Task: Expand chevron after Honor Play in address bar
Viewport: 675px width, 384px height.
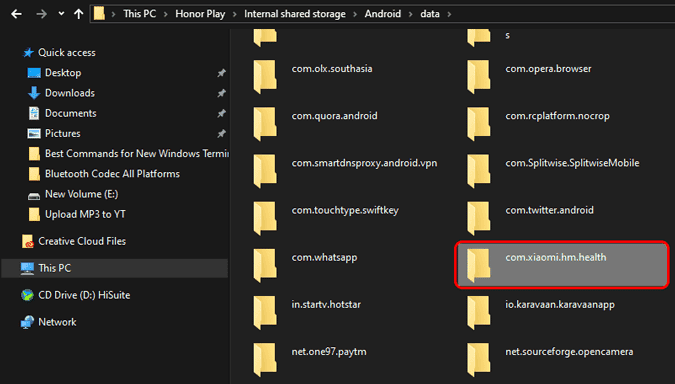Action: point(235,14)
